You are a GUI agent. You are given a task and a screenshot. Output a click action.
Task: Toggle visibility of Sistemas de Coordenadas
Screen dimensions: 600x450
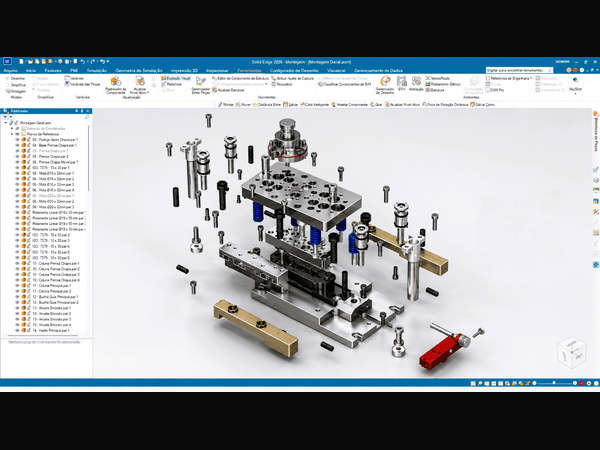18,129
